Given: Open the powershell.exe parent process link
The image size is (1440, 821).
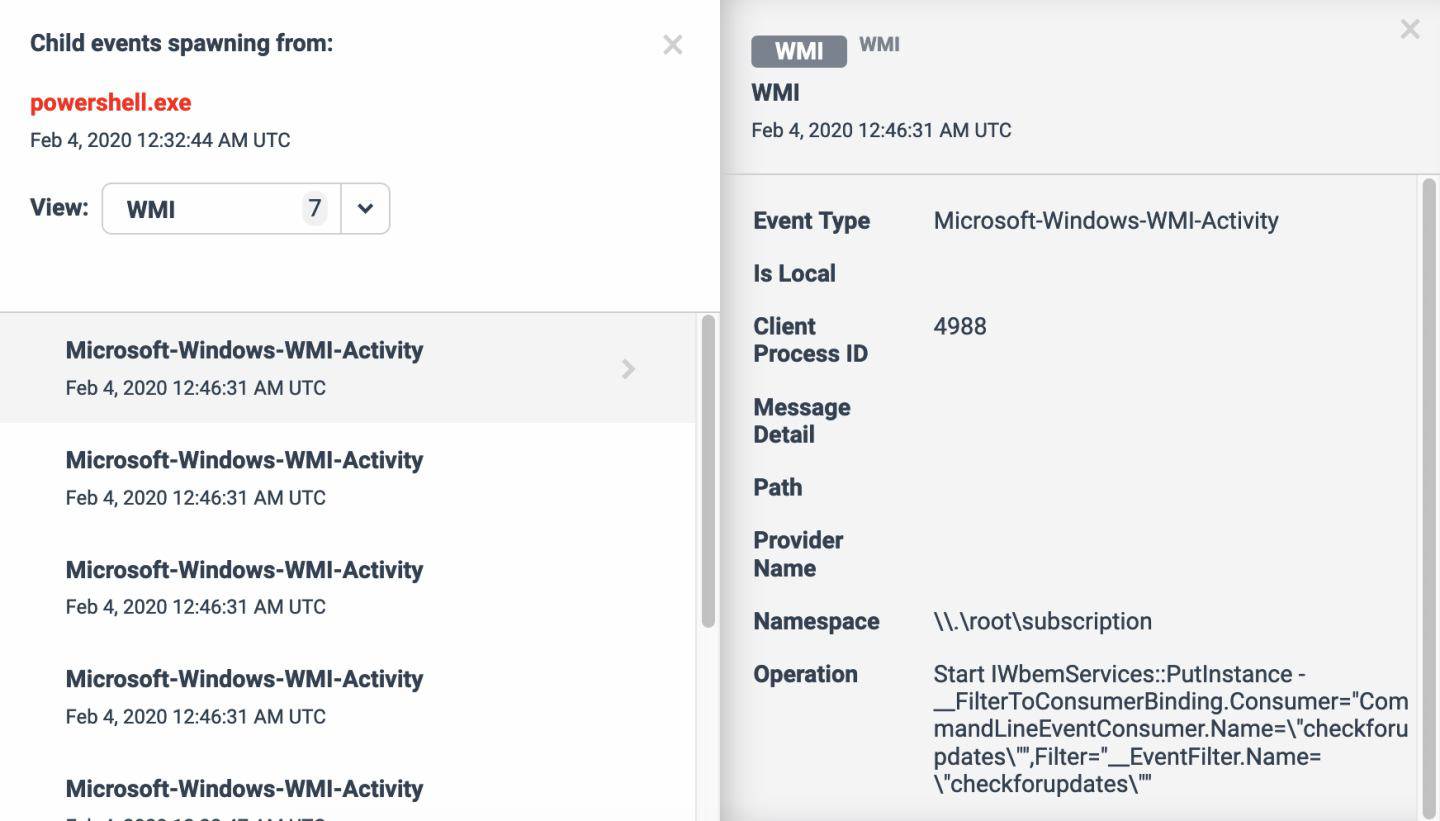Looking at the screenshot, I should point(110,103).
